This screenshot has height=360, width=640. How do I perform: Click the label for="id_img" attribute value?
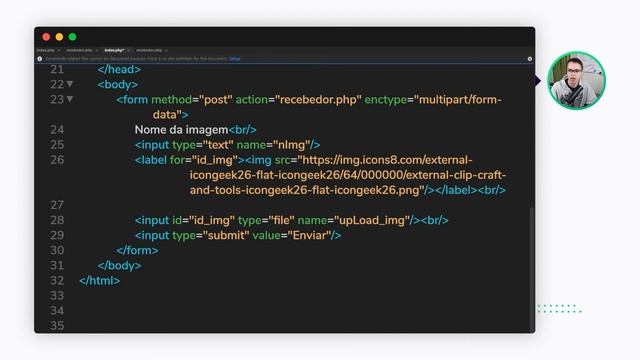(214, 160)
